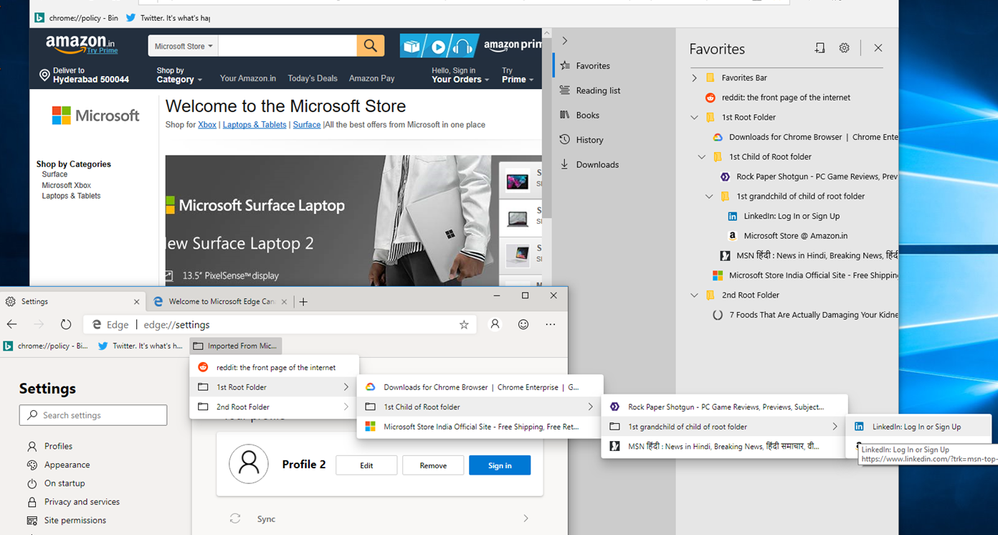Click the Edit button for Profile 2
This screenshot has width=998, height=535.
pos(367,465)
